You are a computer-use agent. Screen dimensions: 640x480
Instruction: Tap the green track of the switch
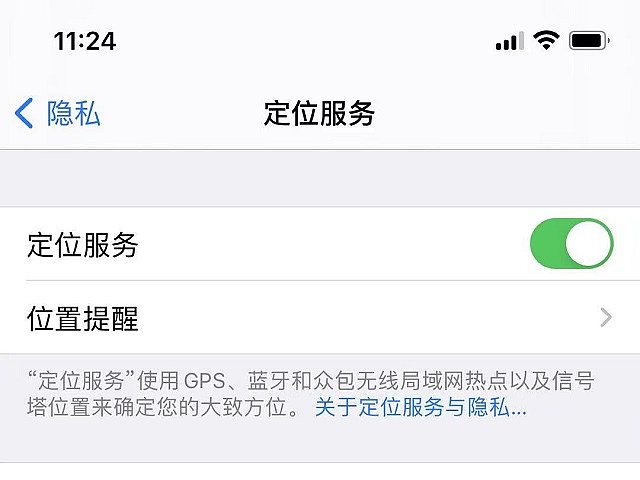tap(548, 244)
